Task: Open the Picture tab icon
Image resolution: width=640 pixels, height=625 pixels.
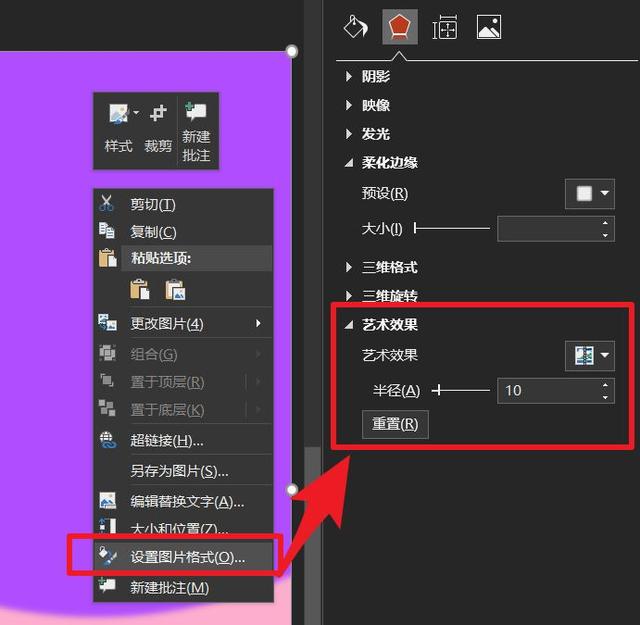Action: pos(489,27)
